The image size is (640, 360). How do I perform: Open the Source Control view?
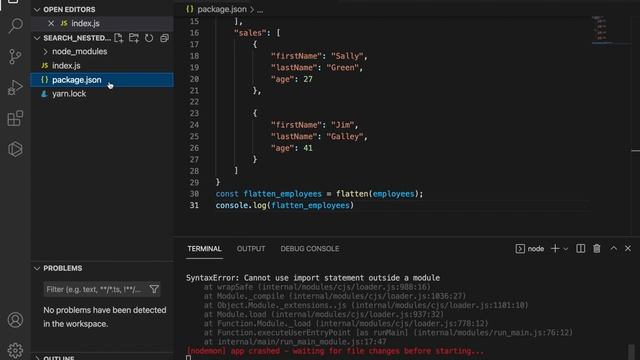(15, 56)
